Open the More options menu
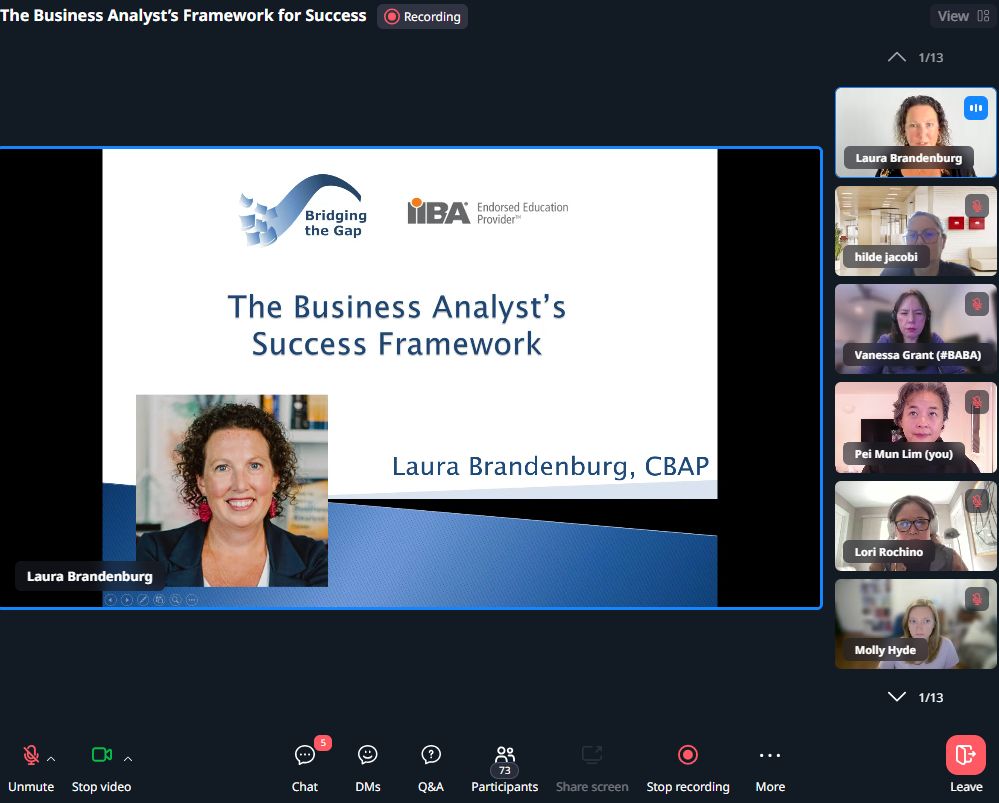Image resolution: width=999 pixels, height=803 pixels. [x=769, y=765]
